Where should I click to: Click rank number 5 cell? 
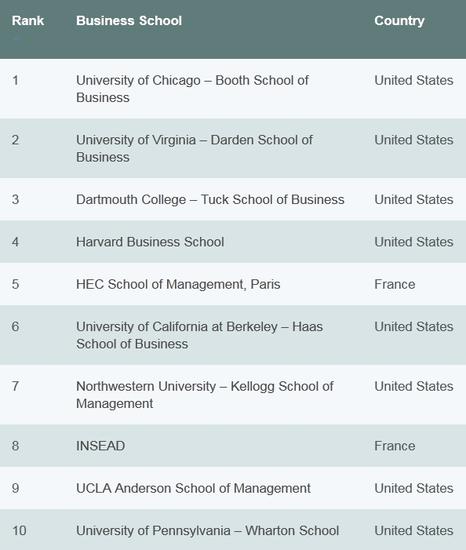coord(15,284)
